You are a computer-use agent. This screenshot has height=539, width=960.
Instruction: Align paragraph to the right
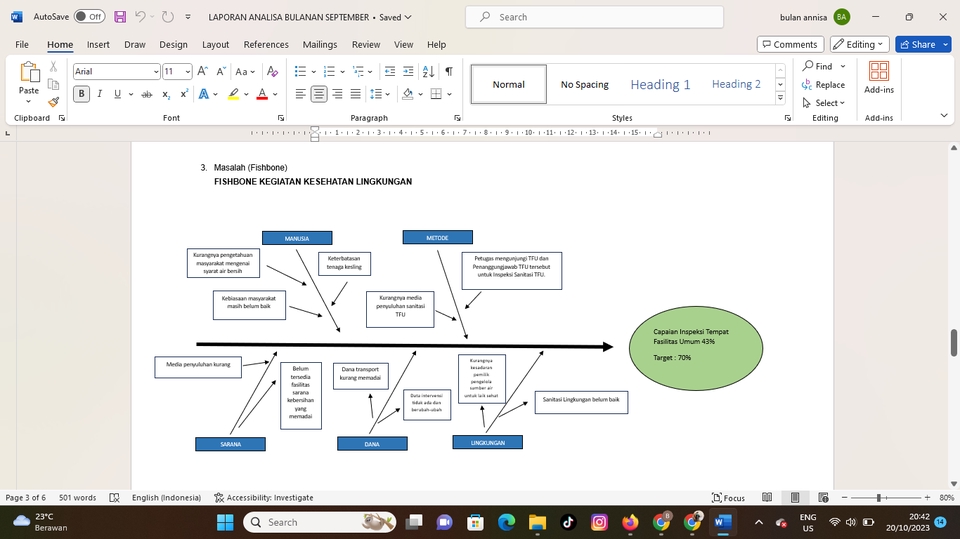337,94
